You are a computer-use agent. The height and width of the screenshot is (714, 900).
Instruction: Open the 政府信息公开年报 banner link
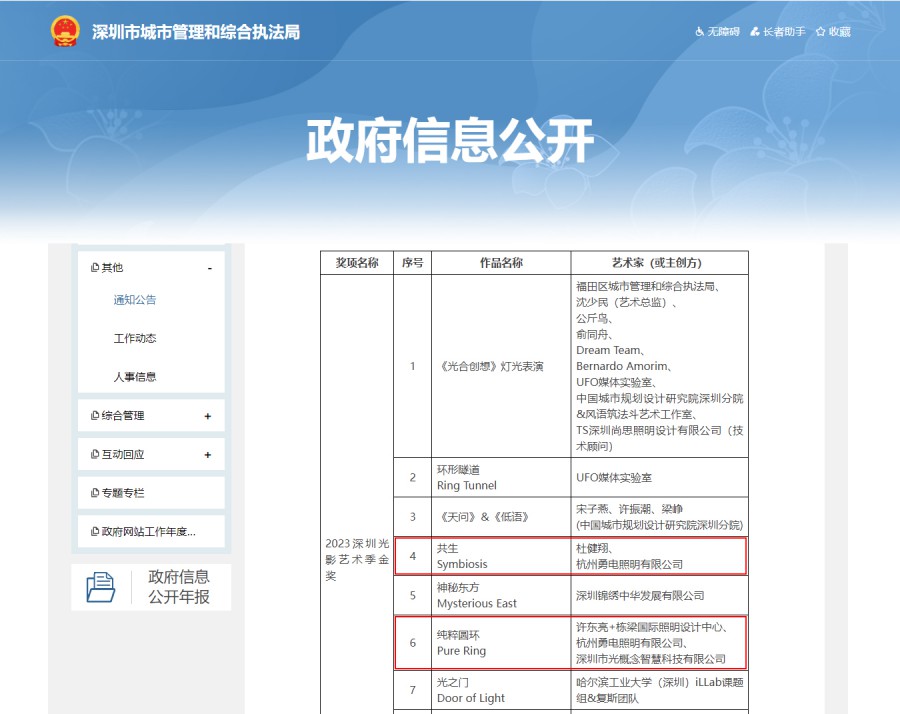(x=179, y=587)
